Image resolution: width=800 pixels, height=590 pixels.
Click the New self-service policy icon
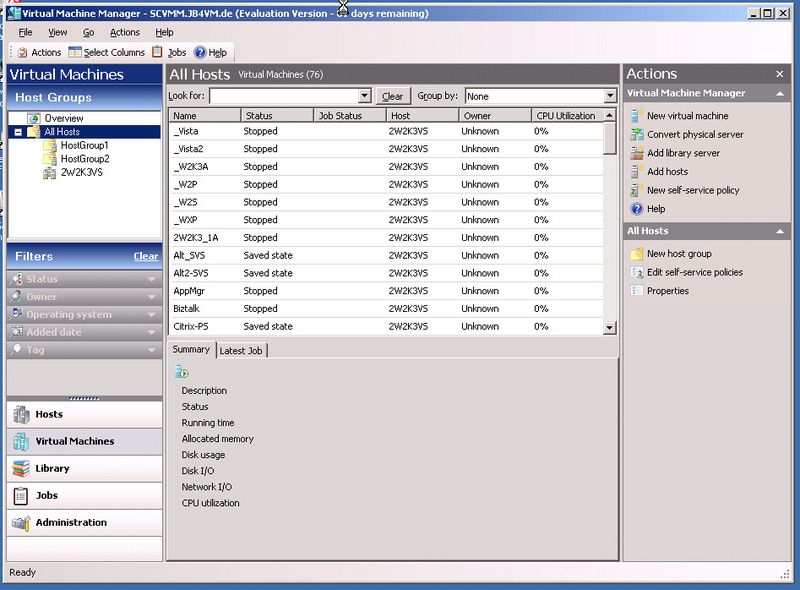tap(636, 190)
